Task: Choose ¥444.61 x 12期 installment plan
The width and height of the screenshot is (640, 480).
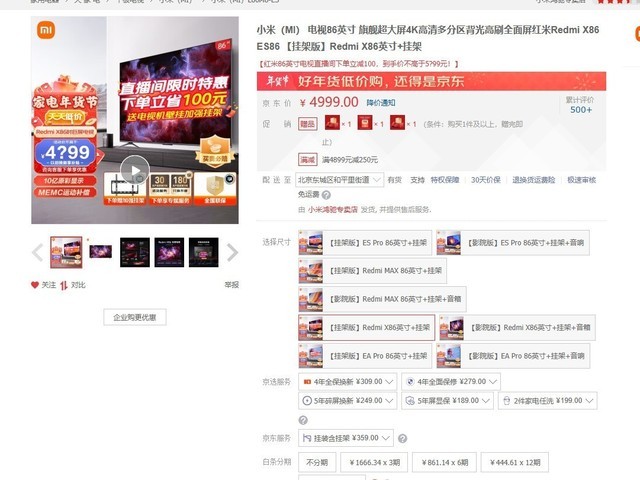Action: (515, 462)
